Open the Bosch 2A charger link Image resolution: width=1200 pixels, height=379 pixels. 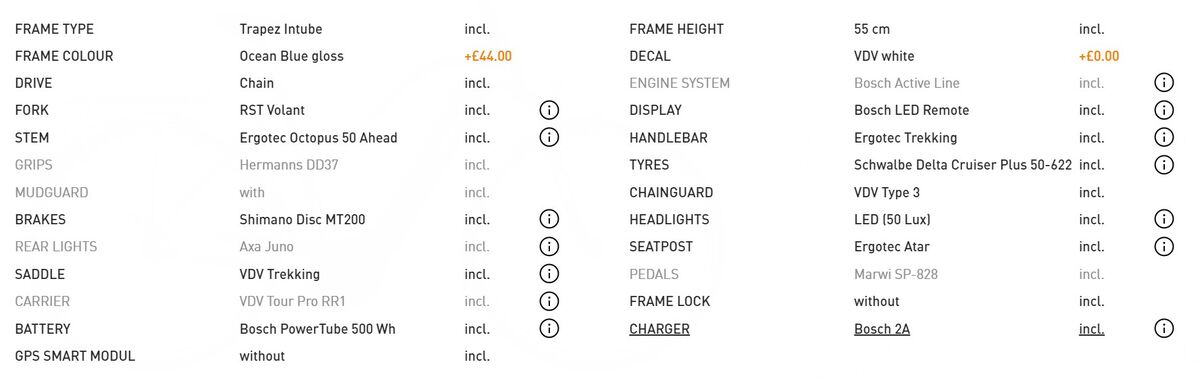point(882,329)
